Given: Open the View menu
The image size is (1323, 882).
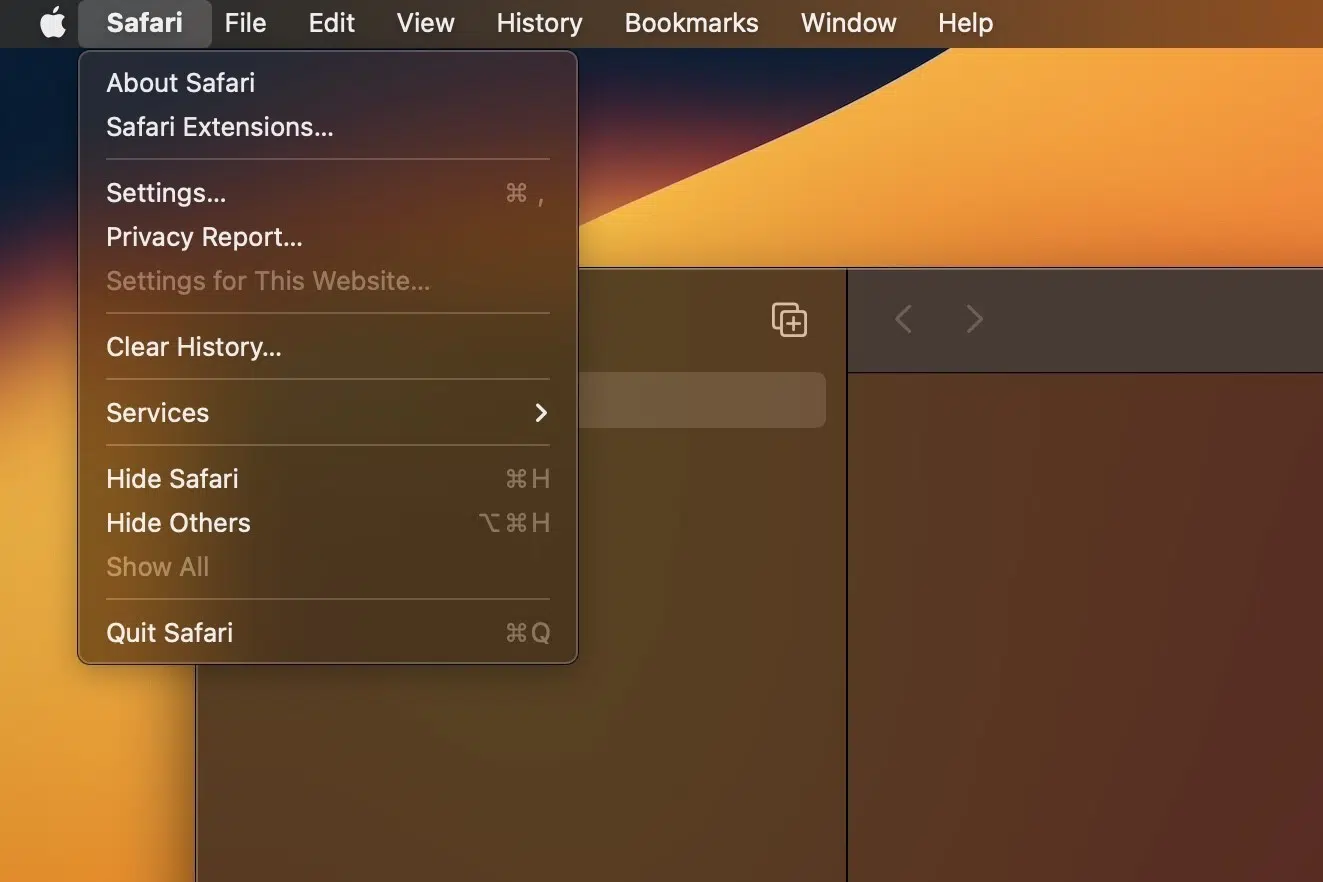Looking at the screenshot, I should click(425, 23).
